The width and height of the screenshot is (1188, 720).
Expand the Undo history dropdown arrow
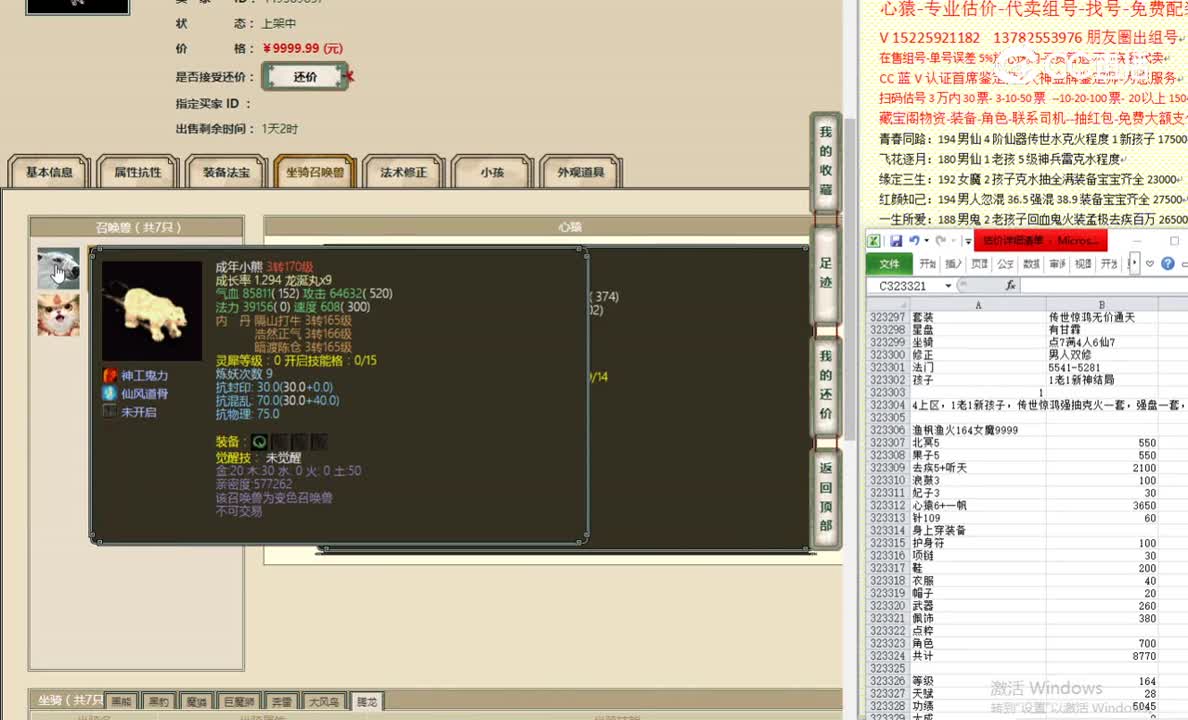click(925, 240)
